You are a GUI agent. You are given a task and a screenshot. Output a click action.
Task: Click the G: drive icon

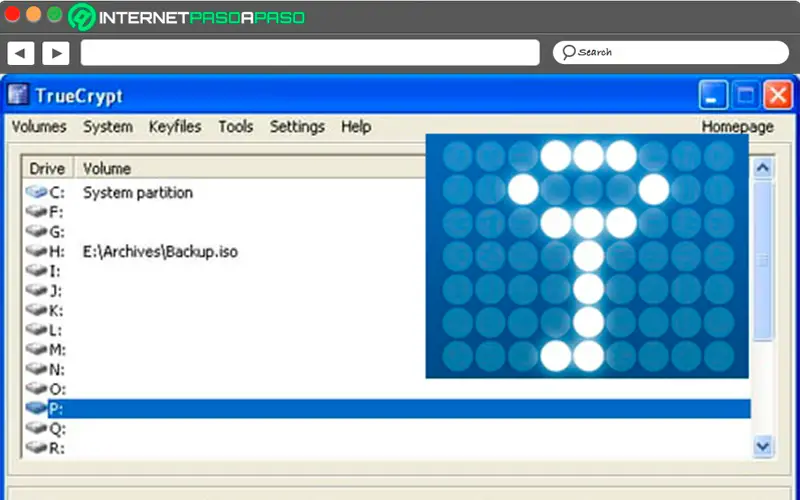click(x=36, y=231)
